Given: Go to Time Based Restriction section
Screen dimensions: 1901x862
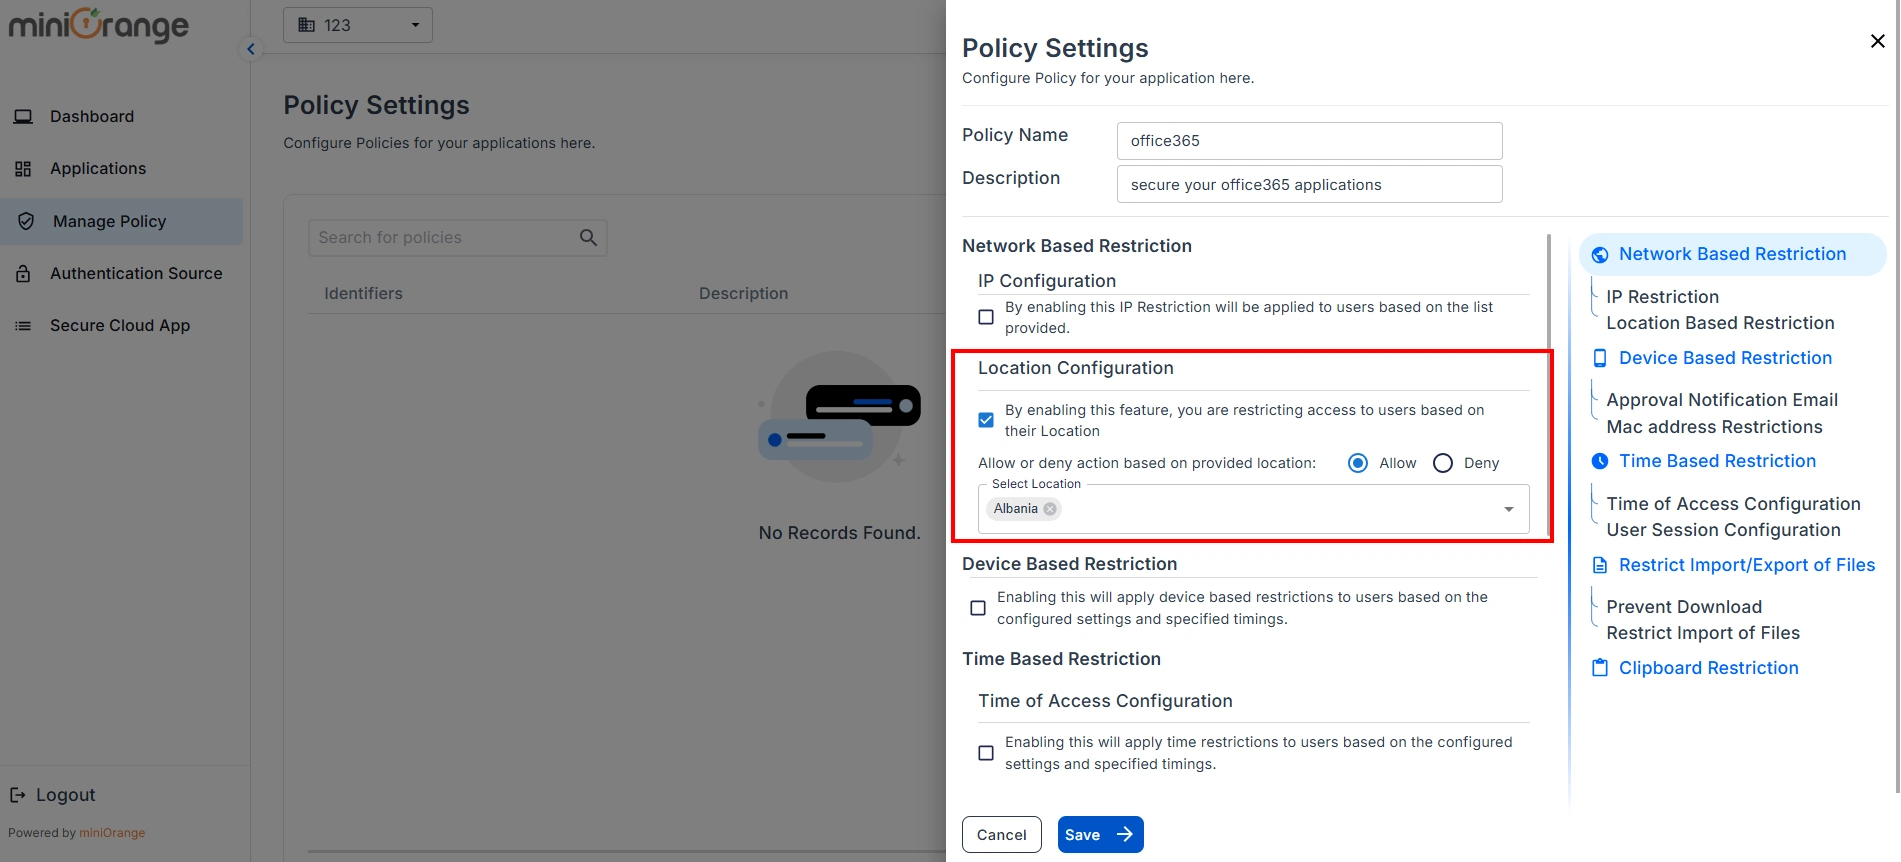Looking at the screenshot, I should click(1717, 461).
